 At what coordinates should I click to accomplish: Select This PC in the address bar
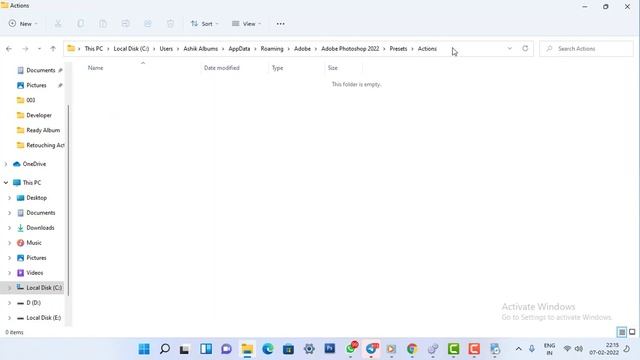[x=93, y=49]
